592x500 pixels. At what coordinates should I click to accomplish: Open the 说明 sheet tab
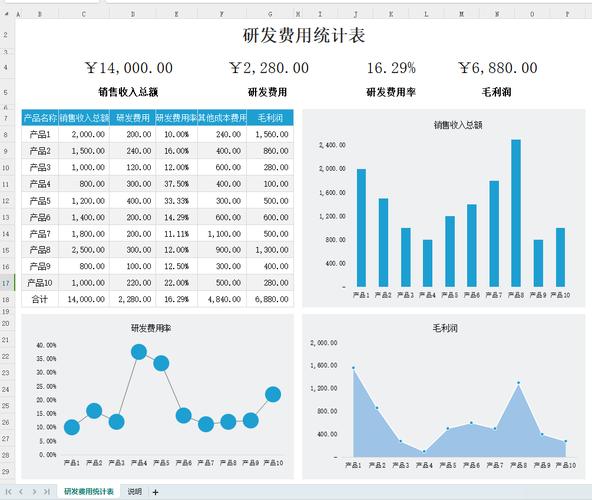(x=134, y=491)
